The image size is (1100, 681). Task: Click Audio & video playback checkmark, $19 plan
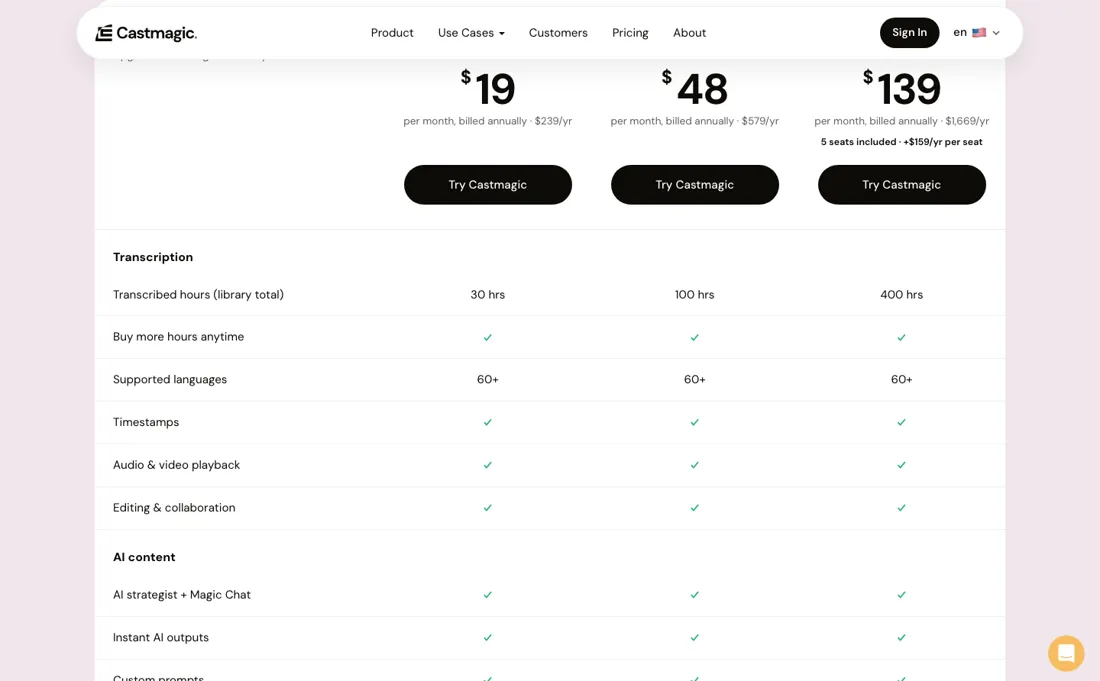click(x=488, y=465)
